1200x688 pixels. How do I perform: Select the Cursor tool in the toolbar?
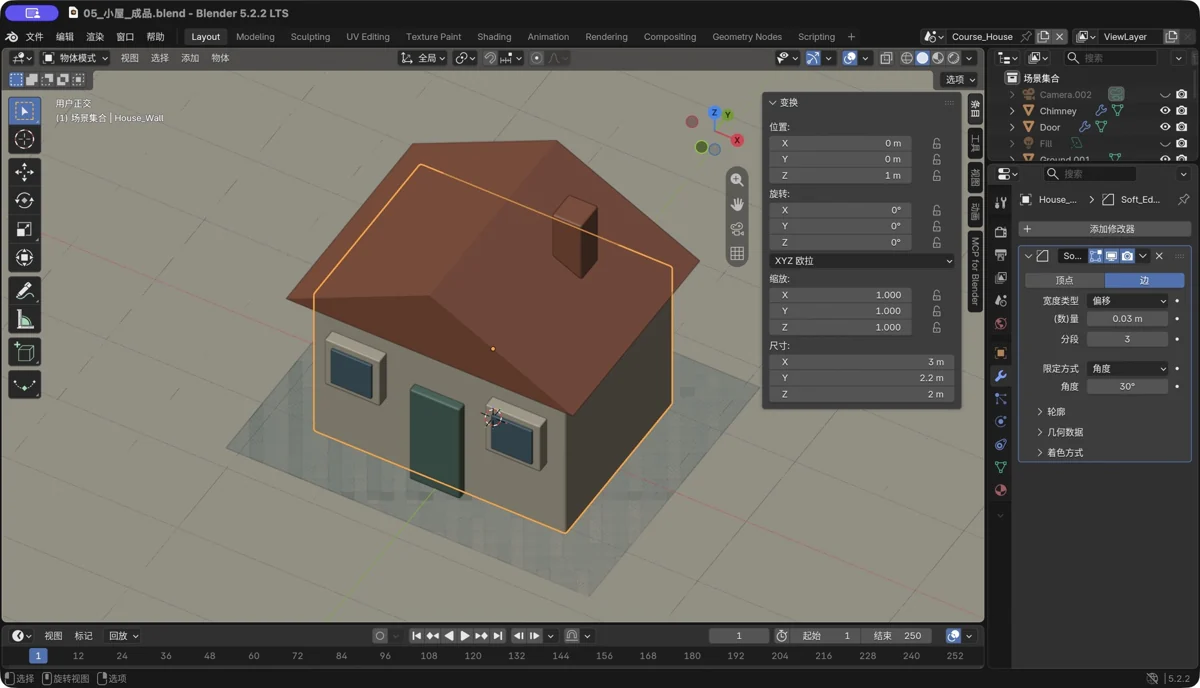point(25,140)
